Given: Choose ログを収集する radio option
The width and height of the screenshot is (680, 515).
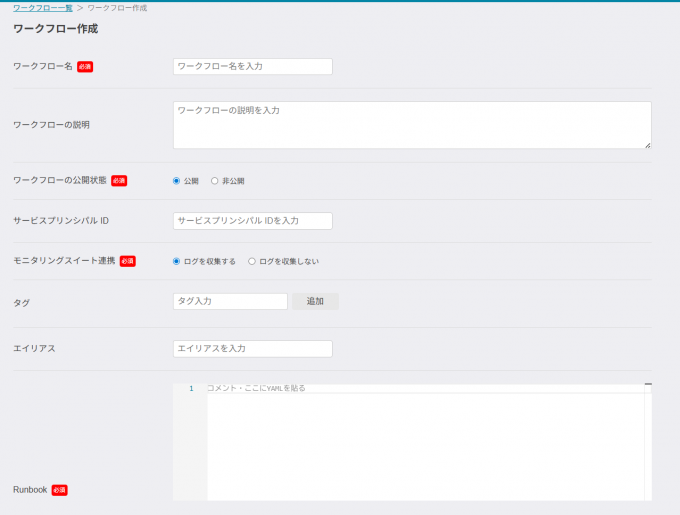Looking at the screenshot, I should pyautogui.click(x=176, y=261).
